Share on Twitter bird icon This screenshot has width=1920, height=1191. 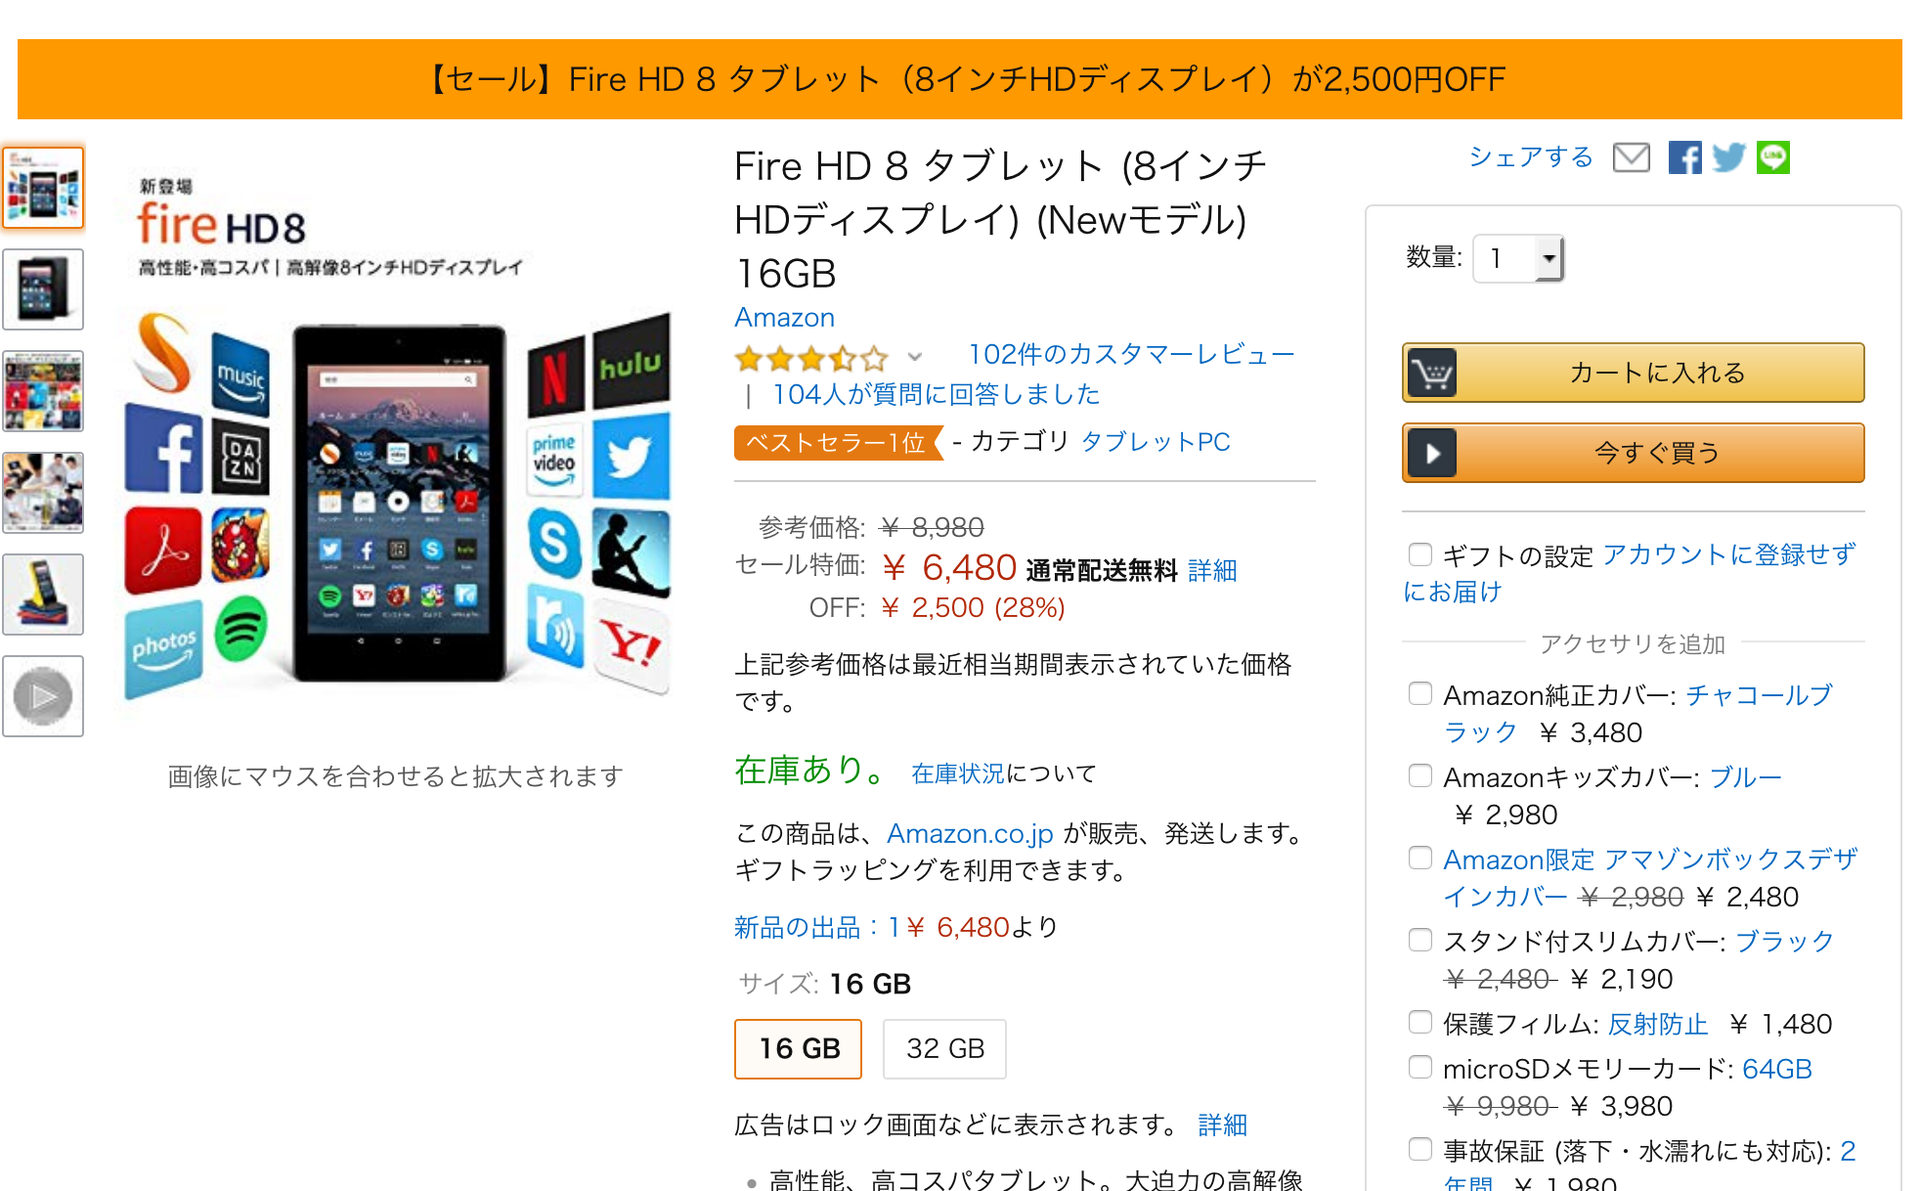1728,158
